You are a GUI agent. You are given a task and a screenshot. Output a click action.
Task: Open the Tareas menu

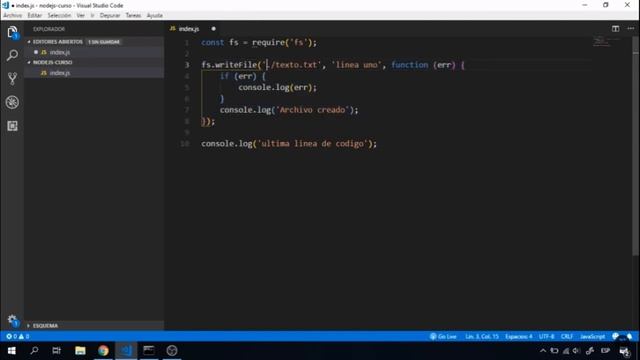(x=133, y=15)
